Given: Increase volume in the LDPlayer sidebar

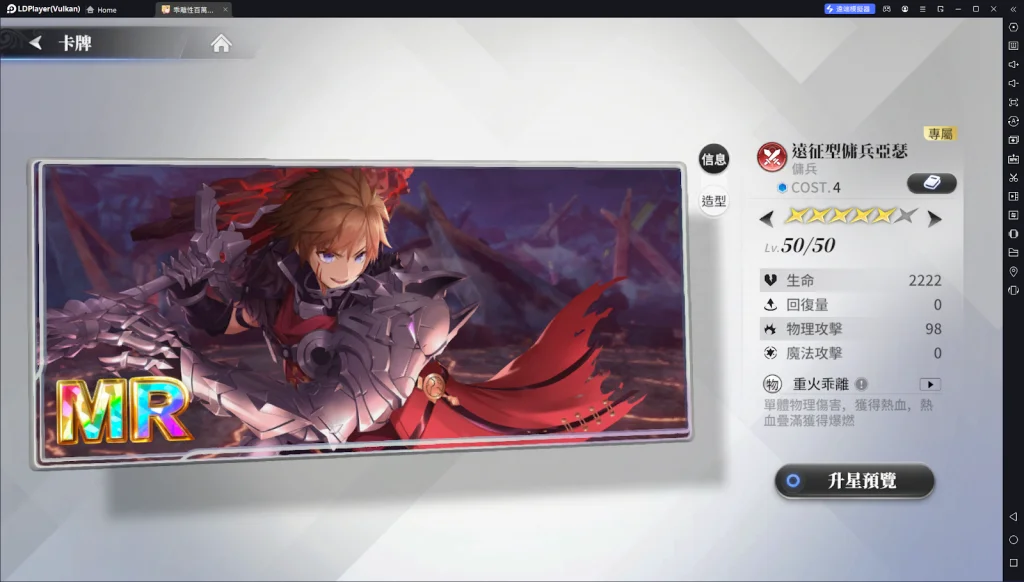Looking at the screenshot, I should coord(1013,65).
